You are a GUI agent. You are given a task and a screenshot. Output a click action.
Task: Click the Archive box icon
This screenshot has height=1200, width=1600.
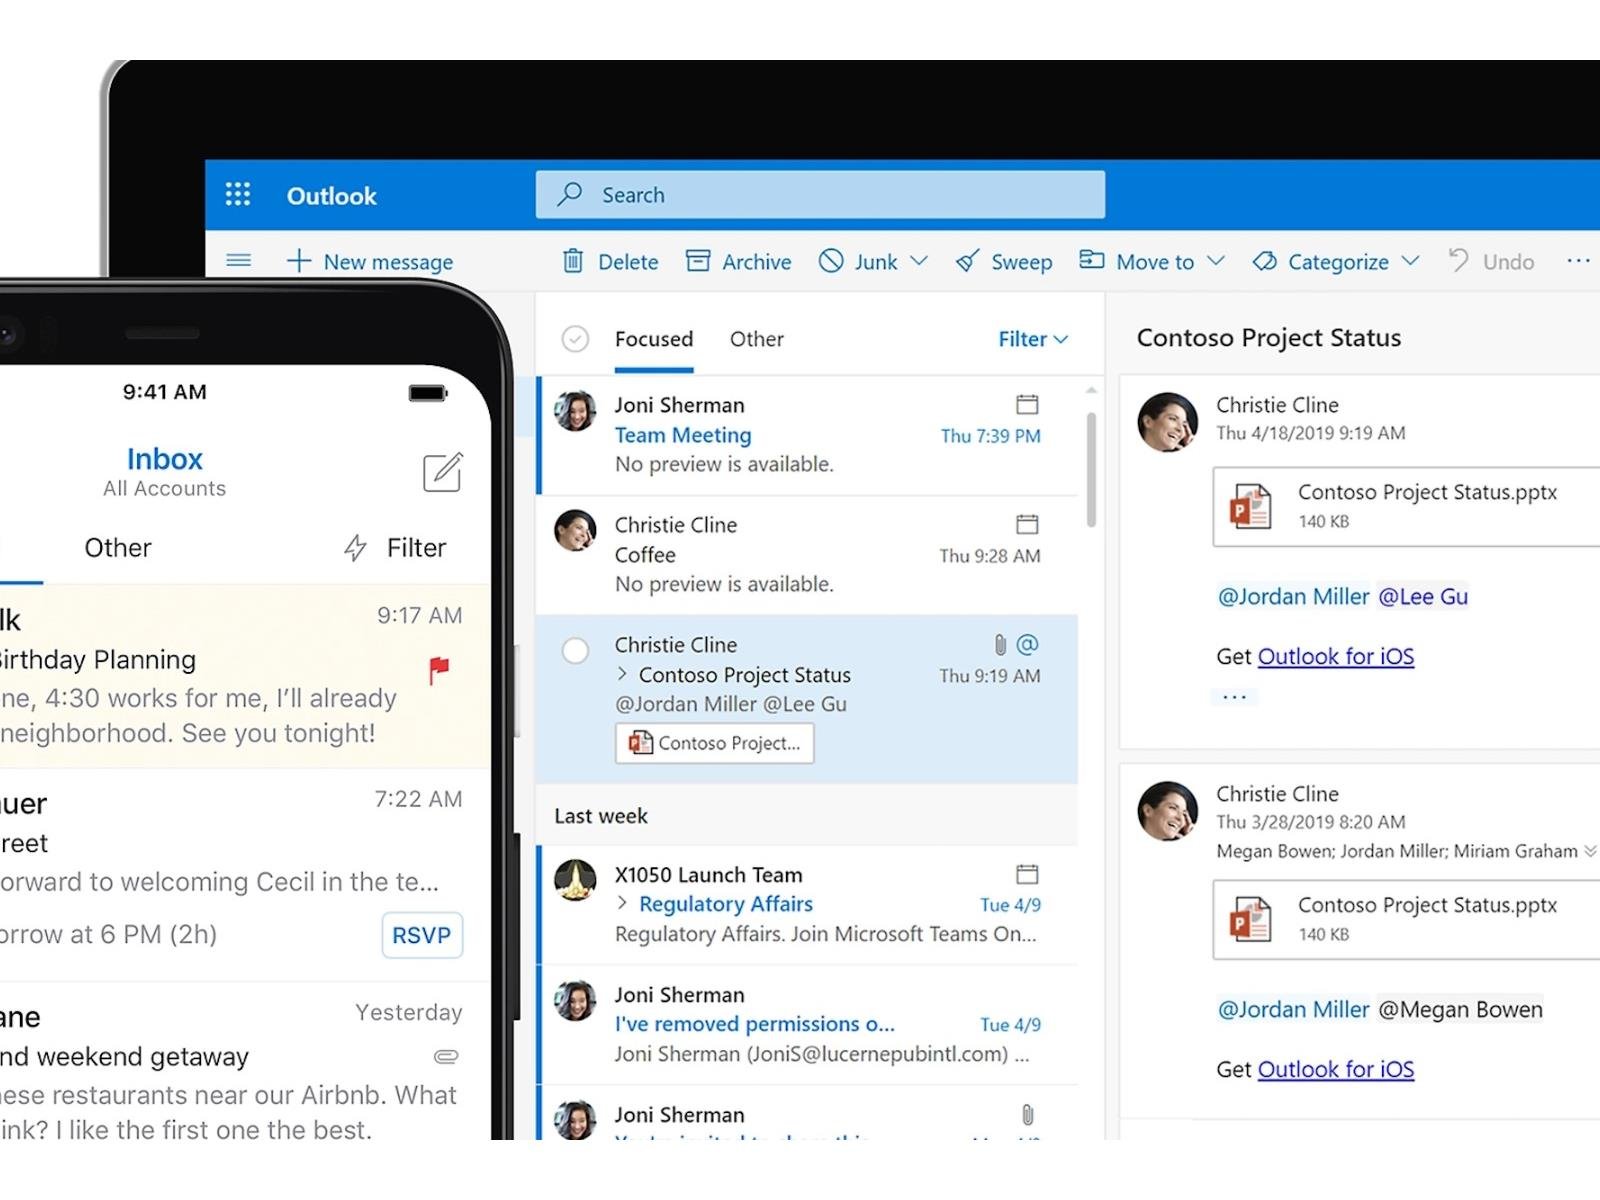point(698,261)
